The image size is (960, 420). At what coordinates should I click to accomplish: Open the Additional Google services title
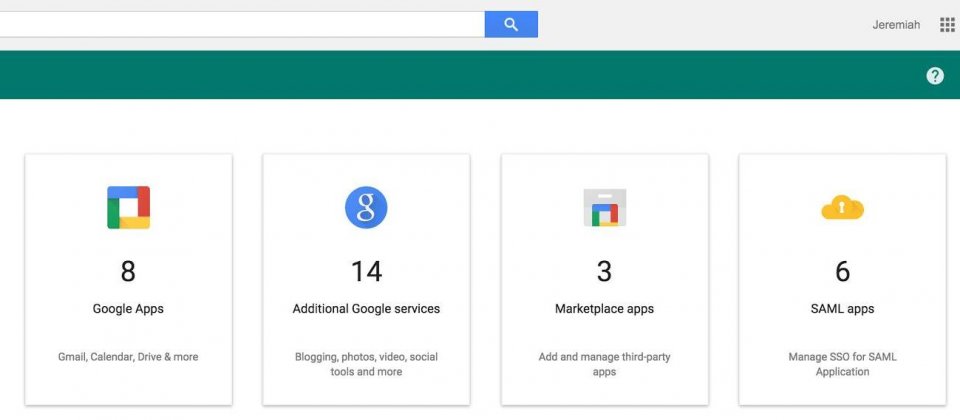click(366, 309)
